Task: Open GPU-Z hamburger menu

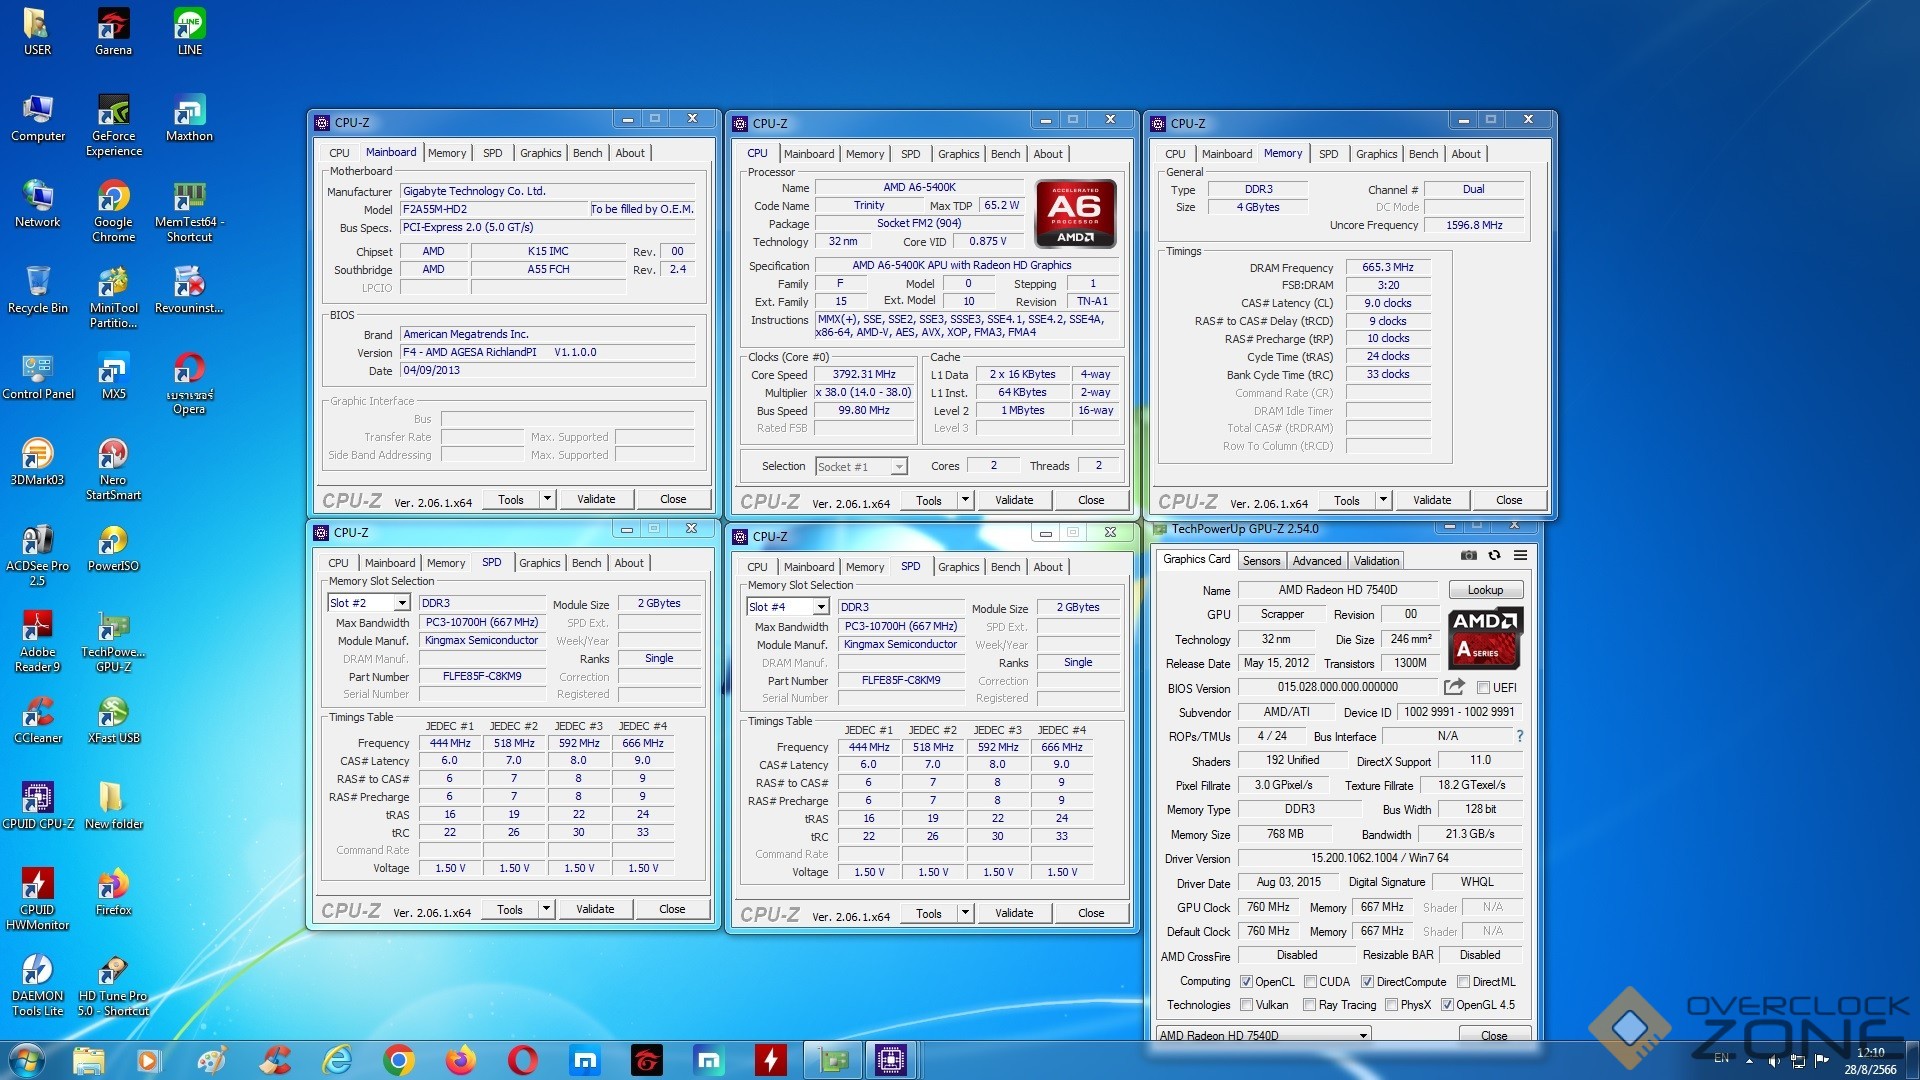Action: coord(1520,555)
